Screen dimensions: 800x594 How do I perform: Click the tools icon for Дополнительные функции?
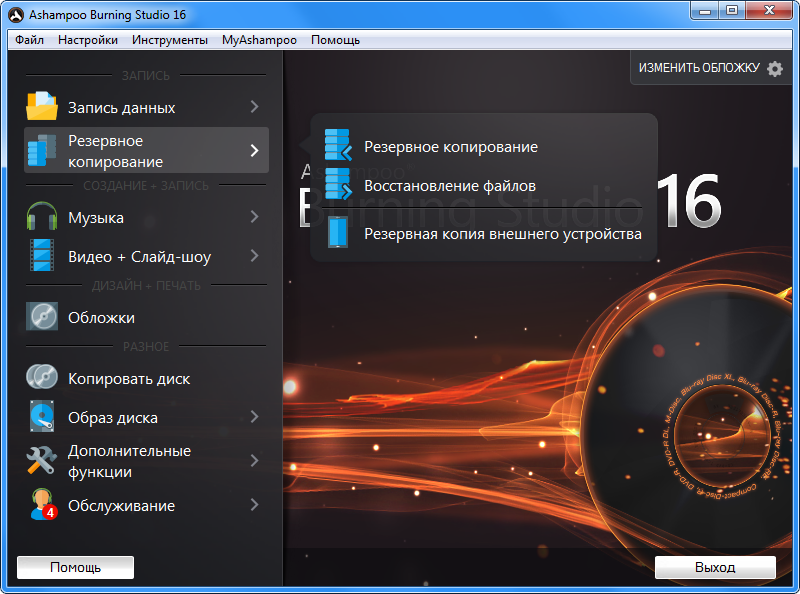coord(42,460)
